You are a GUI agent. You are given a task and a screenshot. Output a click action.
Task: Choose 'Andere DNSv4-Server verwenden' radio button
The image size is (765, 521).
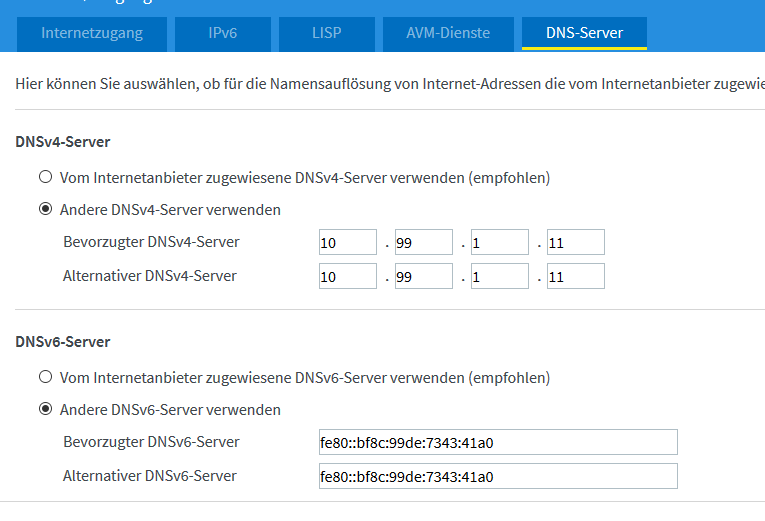[x=45, y=210]
